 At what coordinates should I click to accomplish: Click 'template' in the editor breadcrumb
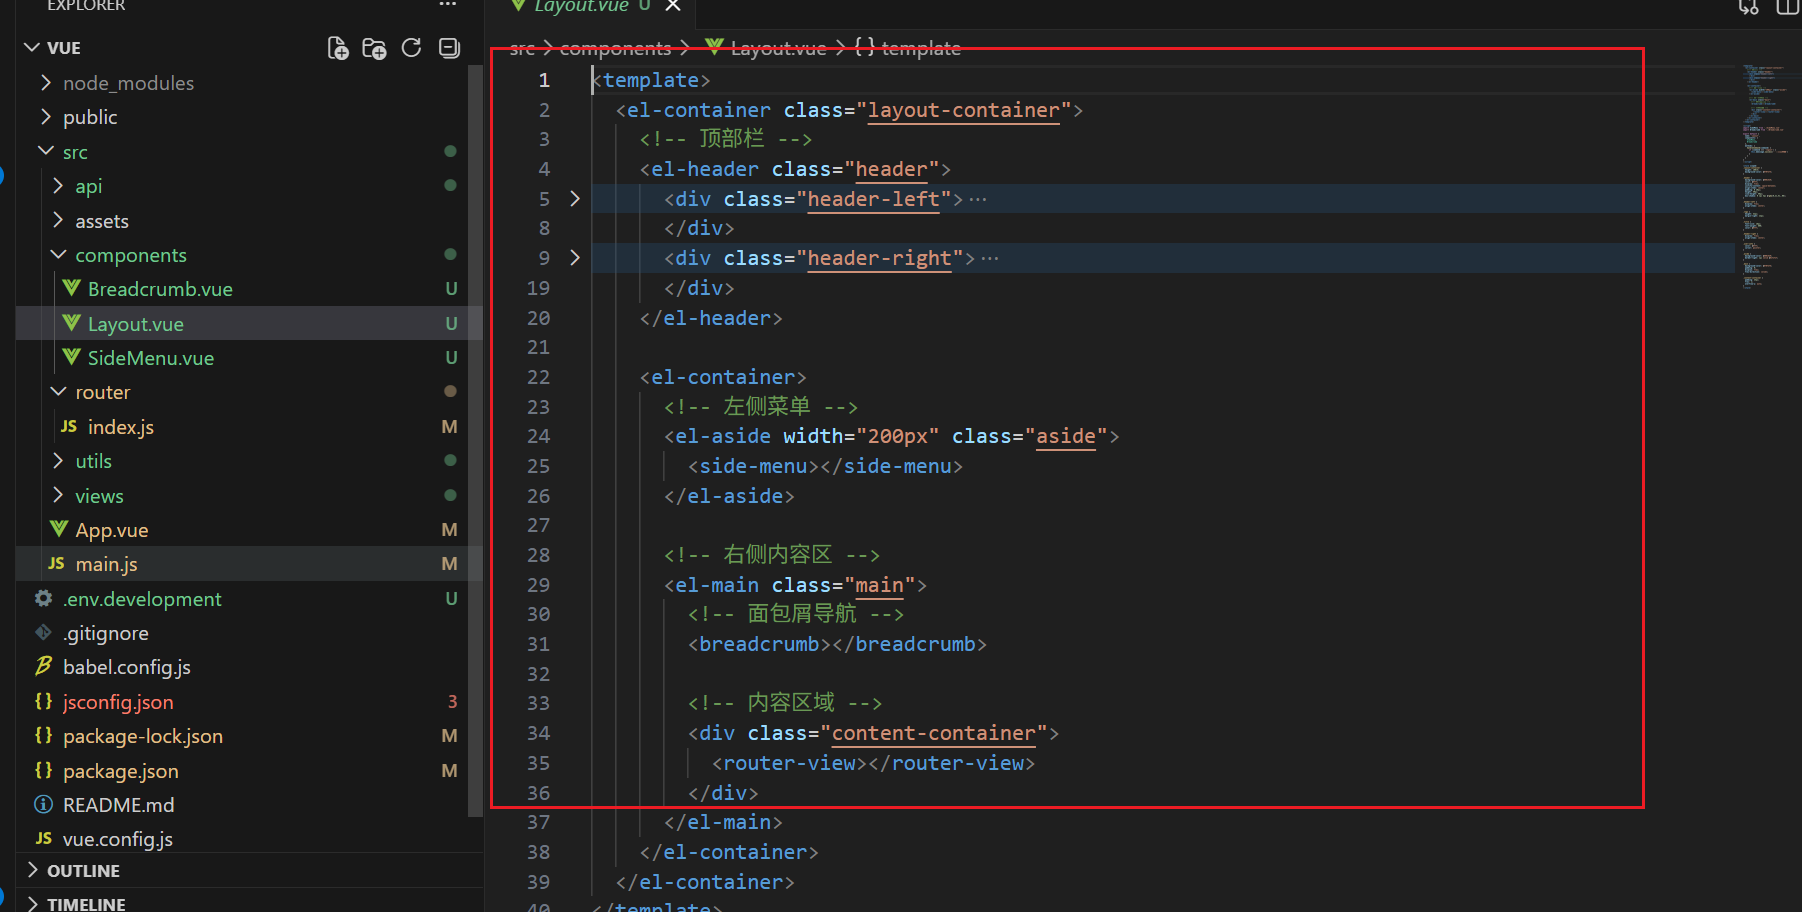[x=920, y=48]
